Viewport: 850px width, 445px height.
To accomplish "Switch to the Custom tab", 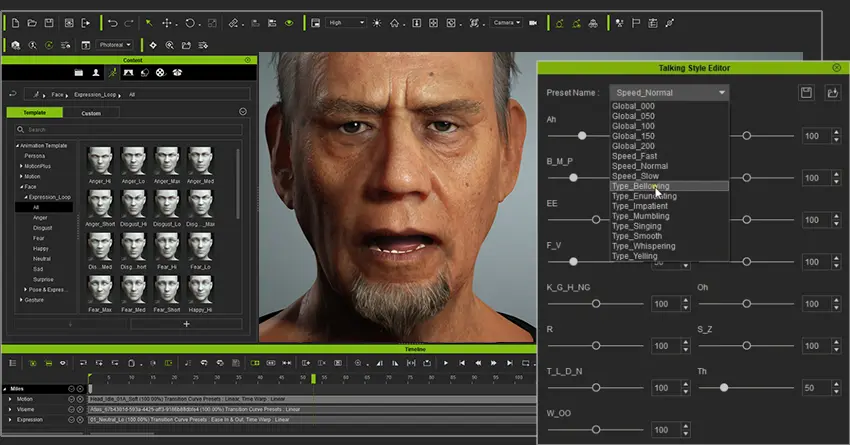I will (90, 113).
